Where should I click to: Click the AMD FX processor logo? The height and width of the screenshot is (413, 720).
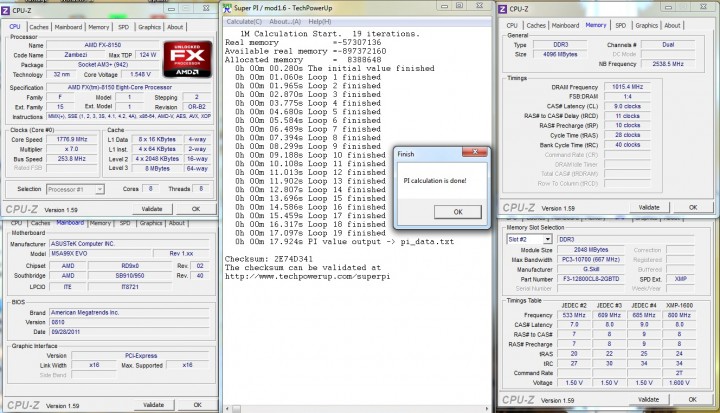(x=188, y=59)
